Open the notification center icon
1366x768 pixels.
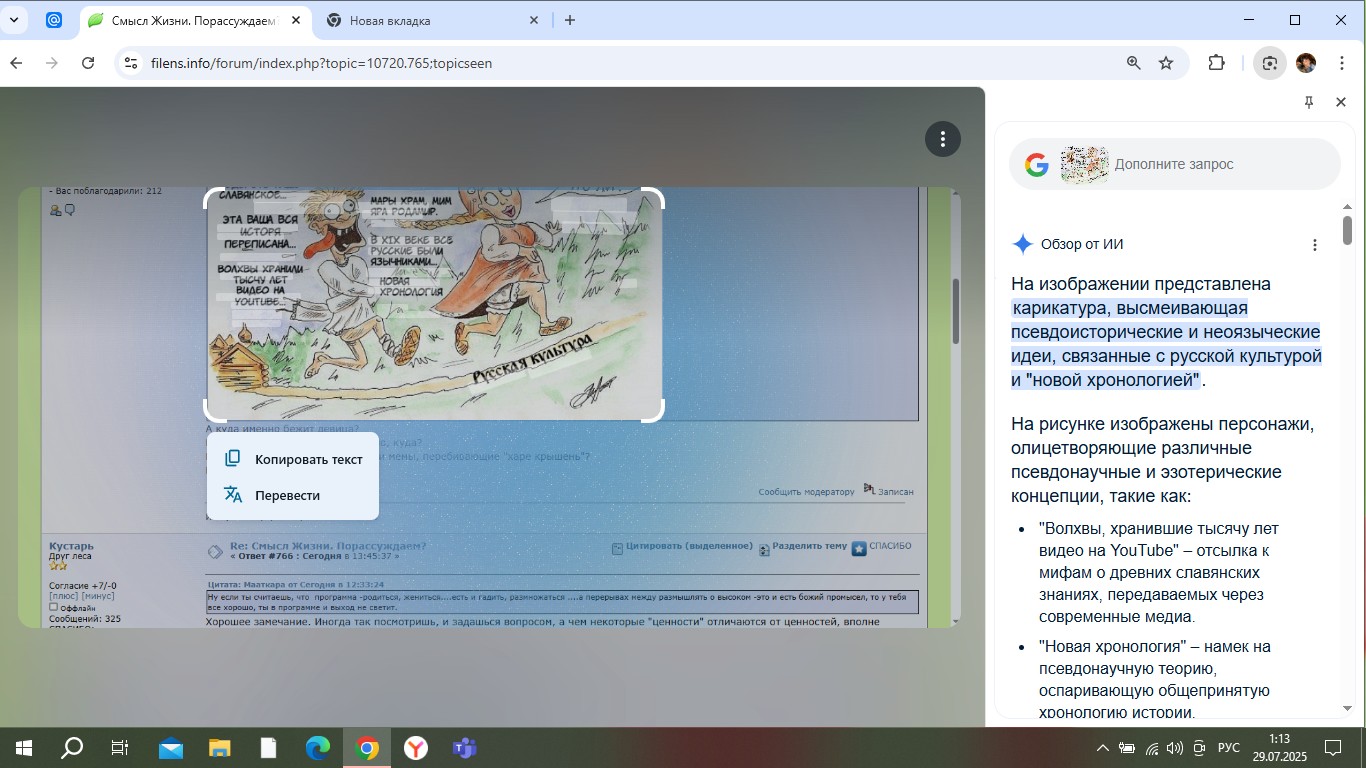tap(1333, 748)
